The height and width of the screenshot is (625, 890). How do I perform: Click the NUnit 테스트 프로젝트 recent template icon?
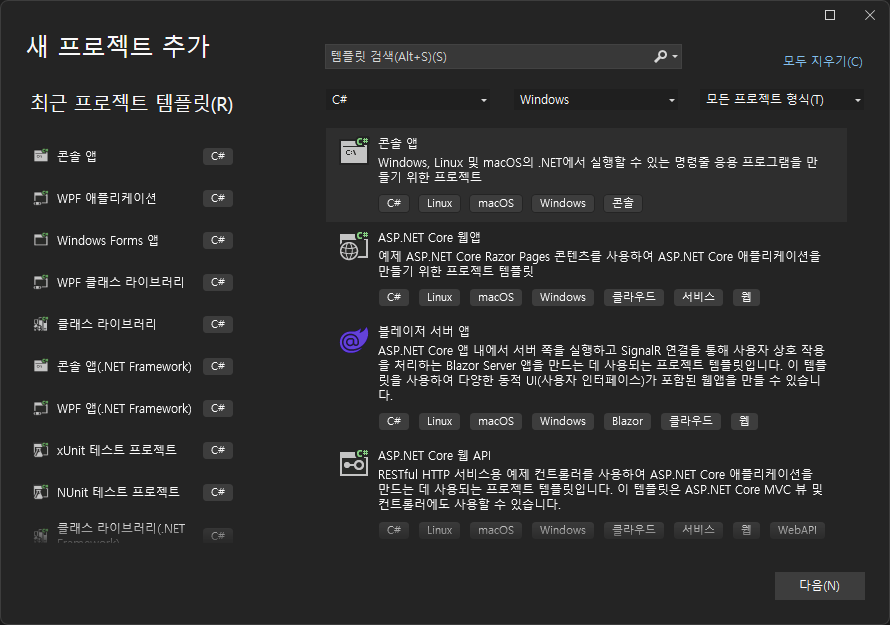click(41, 492)
